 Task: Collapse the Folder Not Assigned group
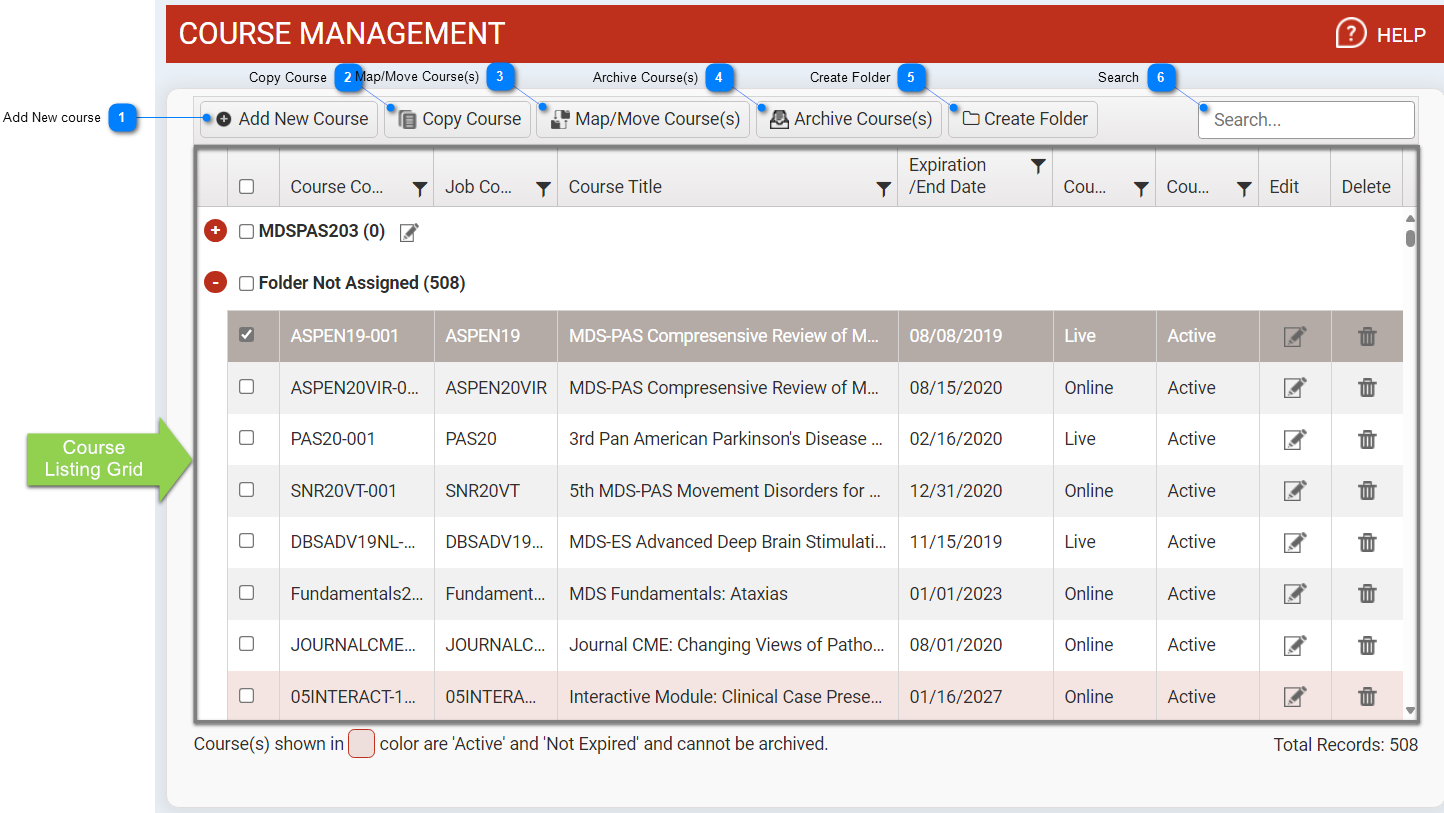tap(215, 283)
